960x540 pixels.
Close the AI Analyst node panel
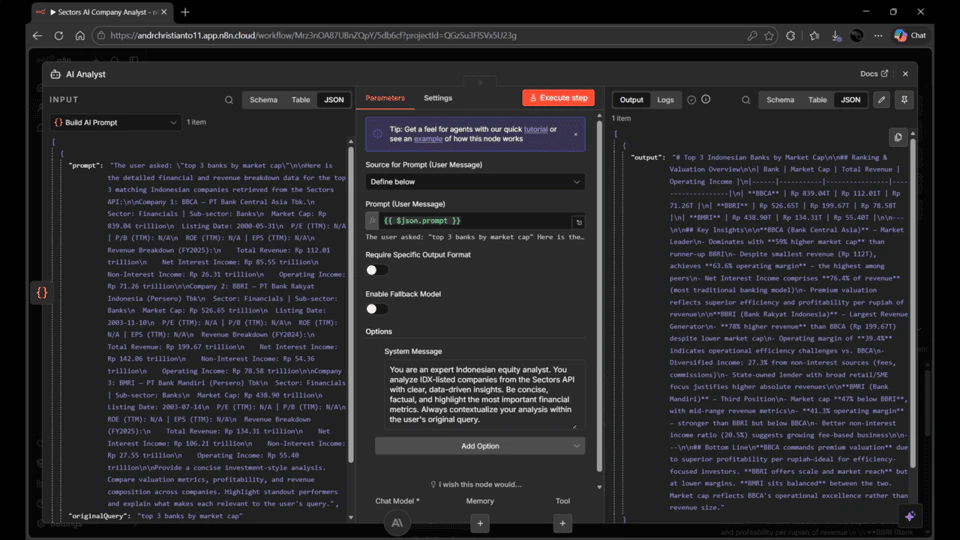click(x=906, y=74)
